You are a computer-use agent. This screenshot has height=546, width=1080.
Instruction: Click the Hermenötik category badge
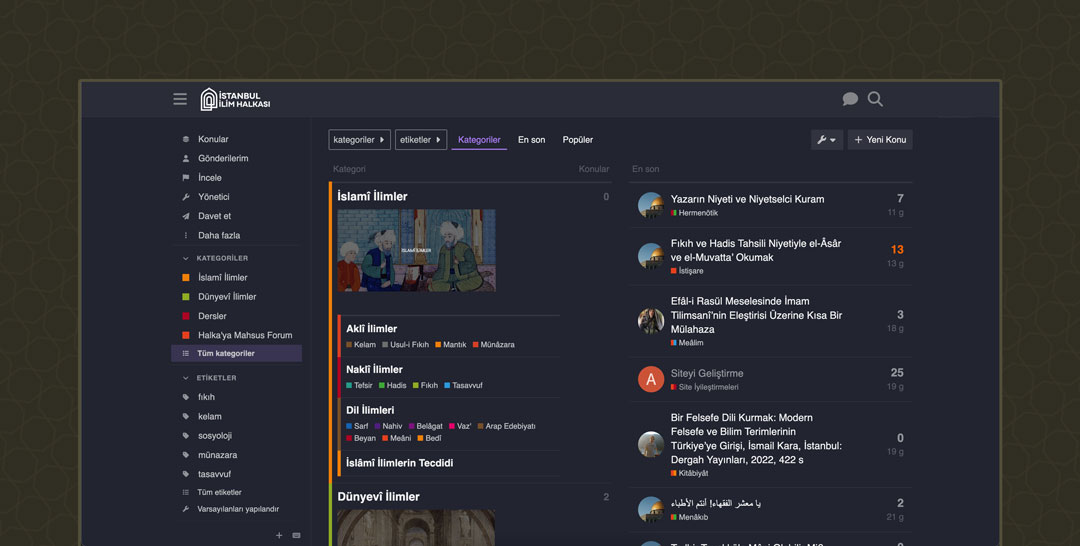click(694, 213)
